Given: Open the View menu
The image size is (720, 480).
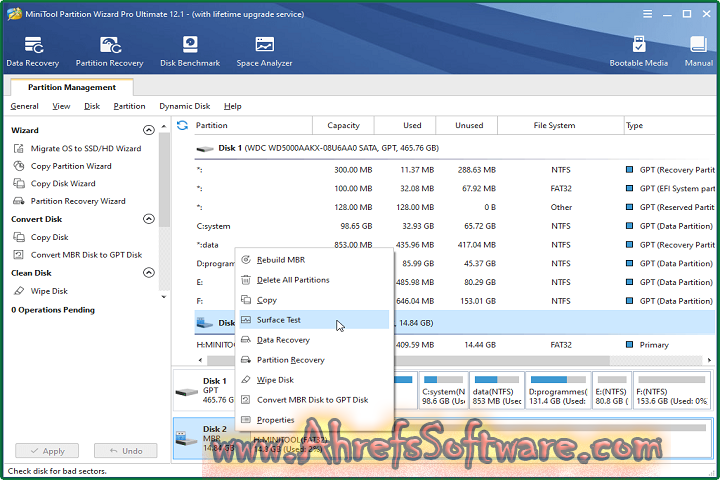Looking at the screenshot, I should 61,106.
